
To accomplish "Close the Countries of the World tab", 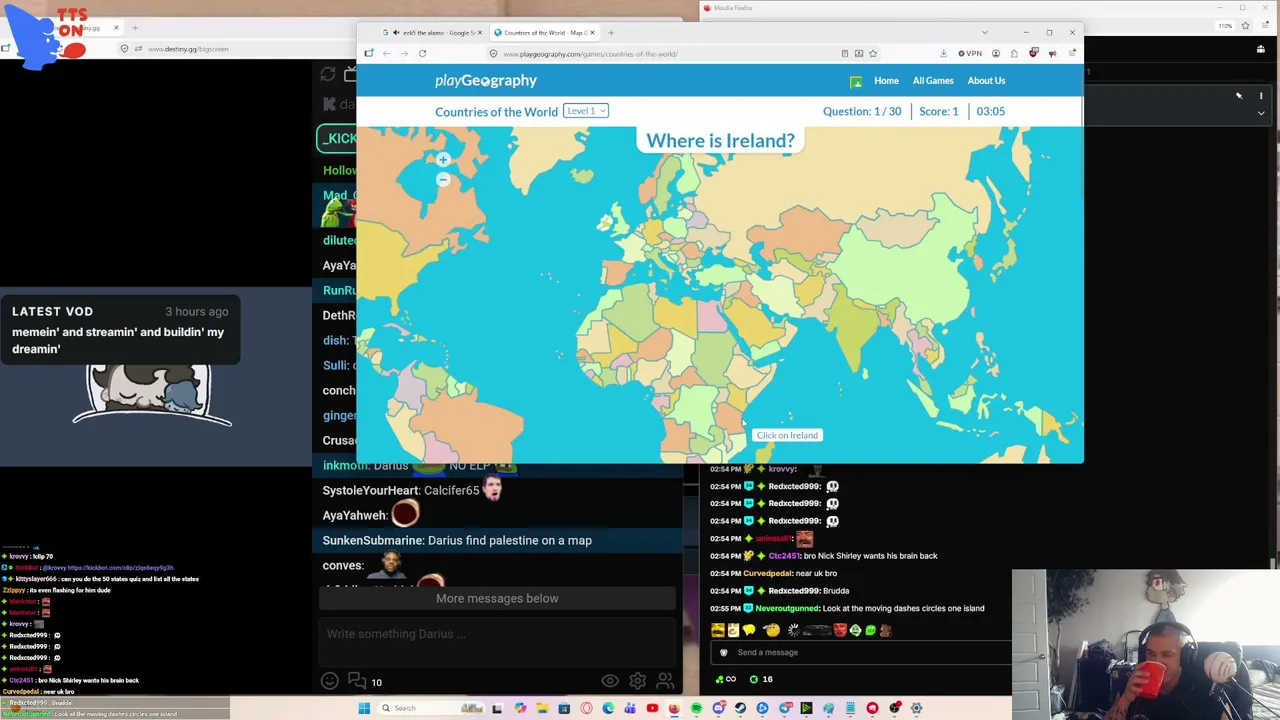I will pos(592,33).
